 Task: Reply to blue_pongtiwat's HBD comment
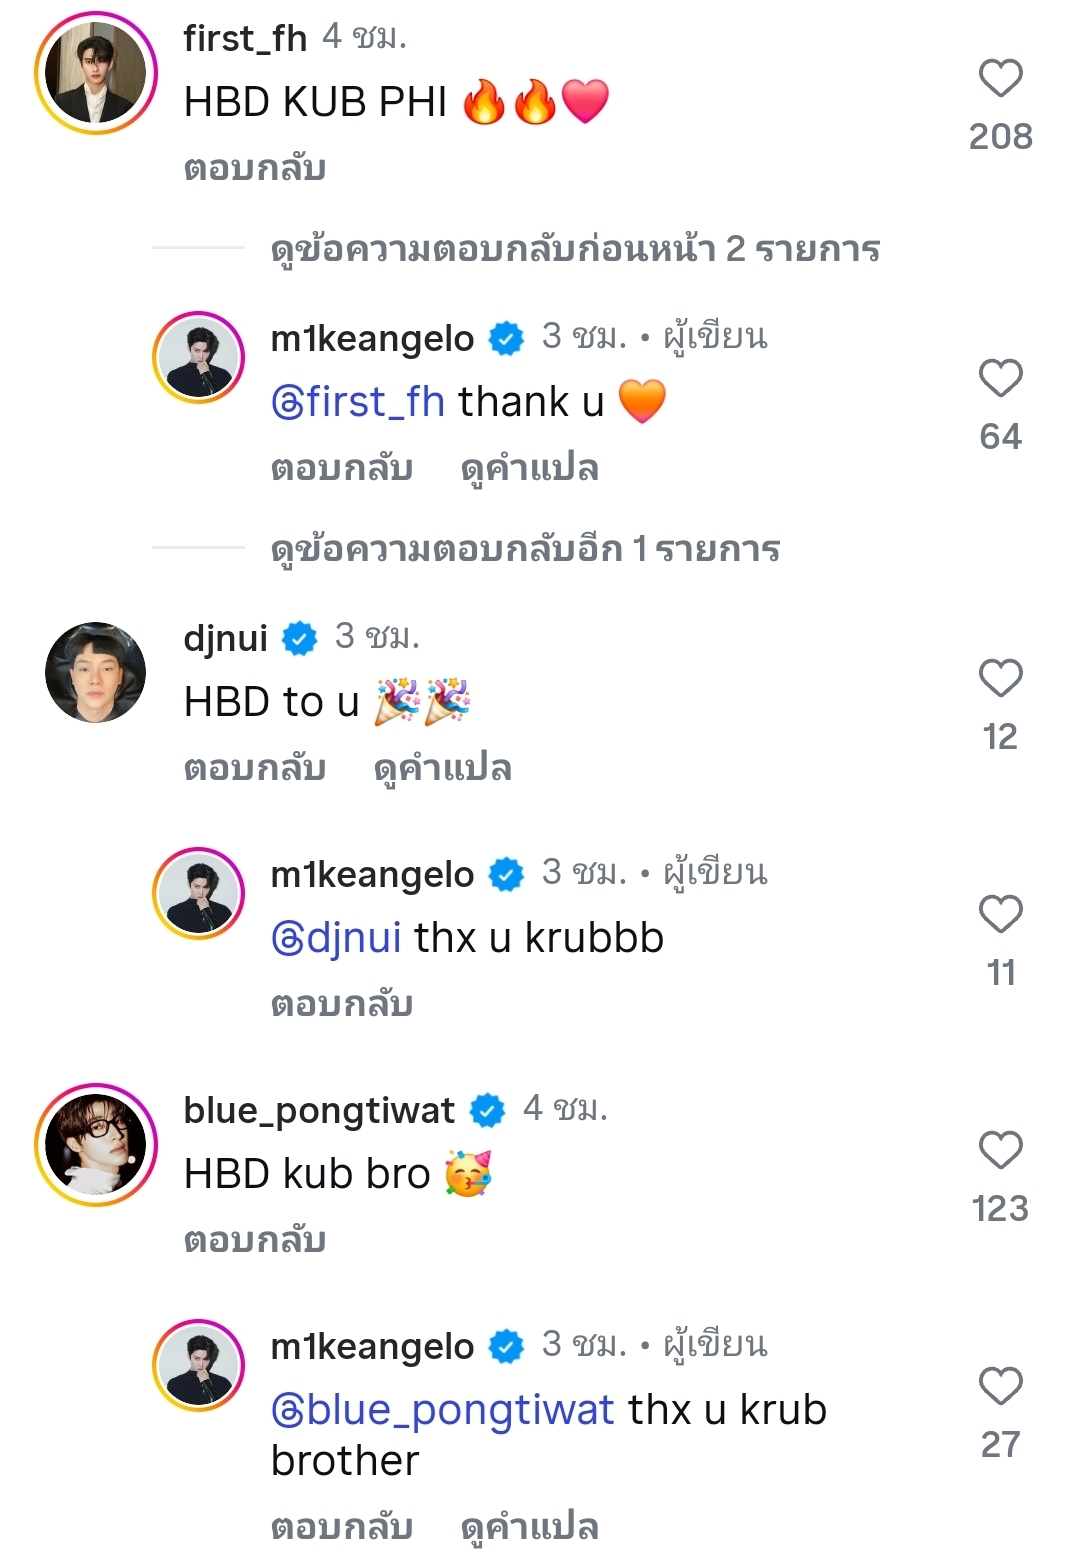click(255, 1241)
